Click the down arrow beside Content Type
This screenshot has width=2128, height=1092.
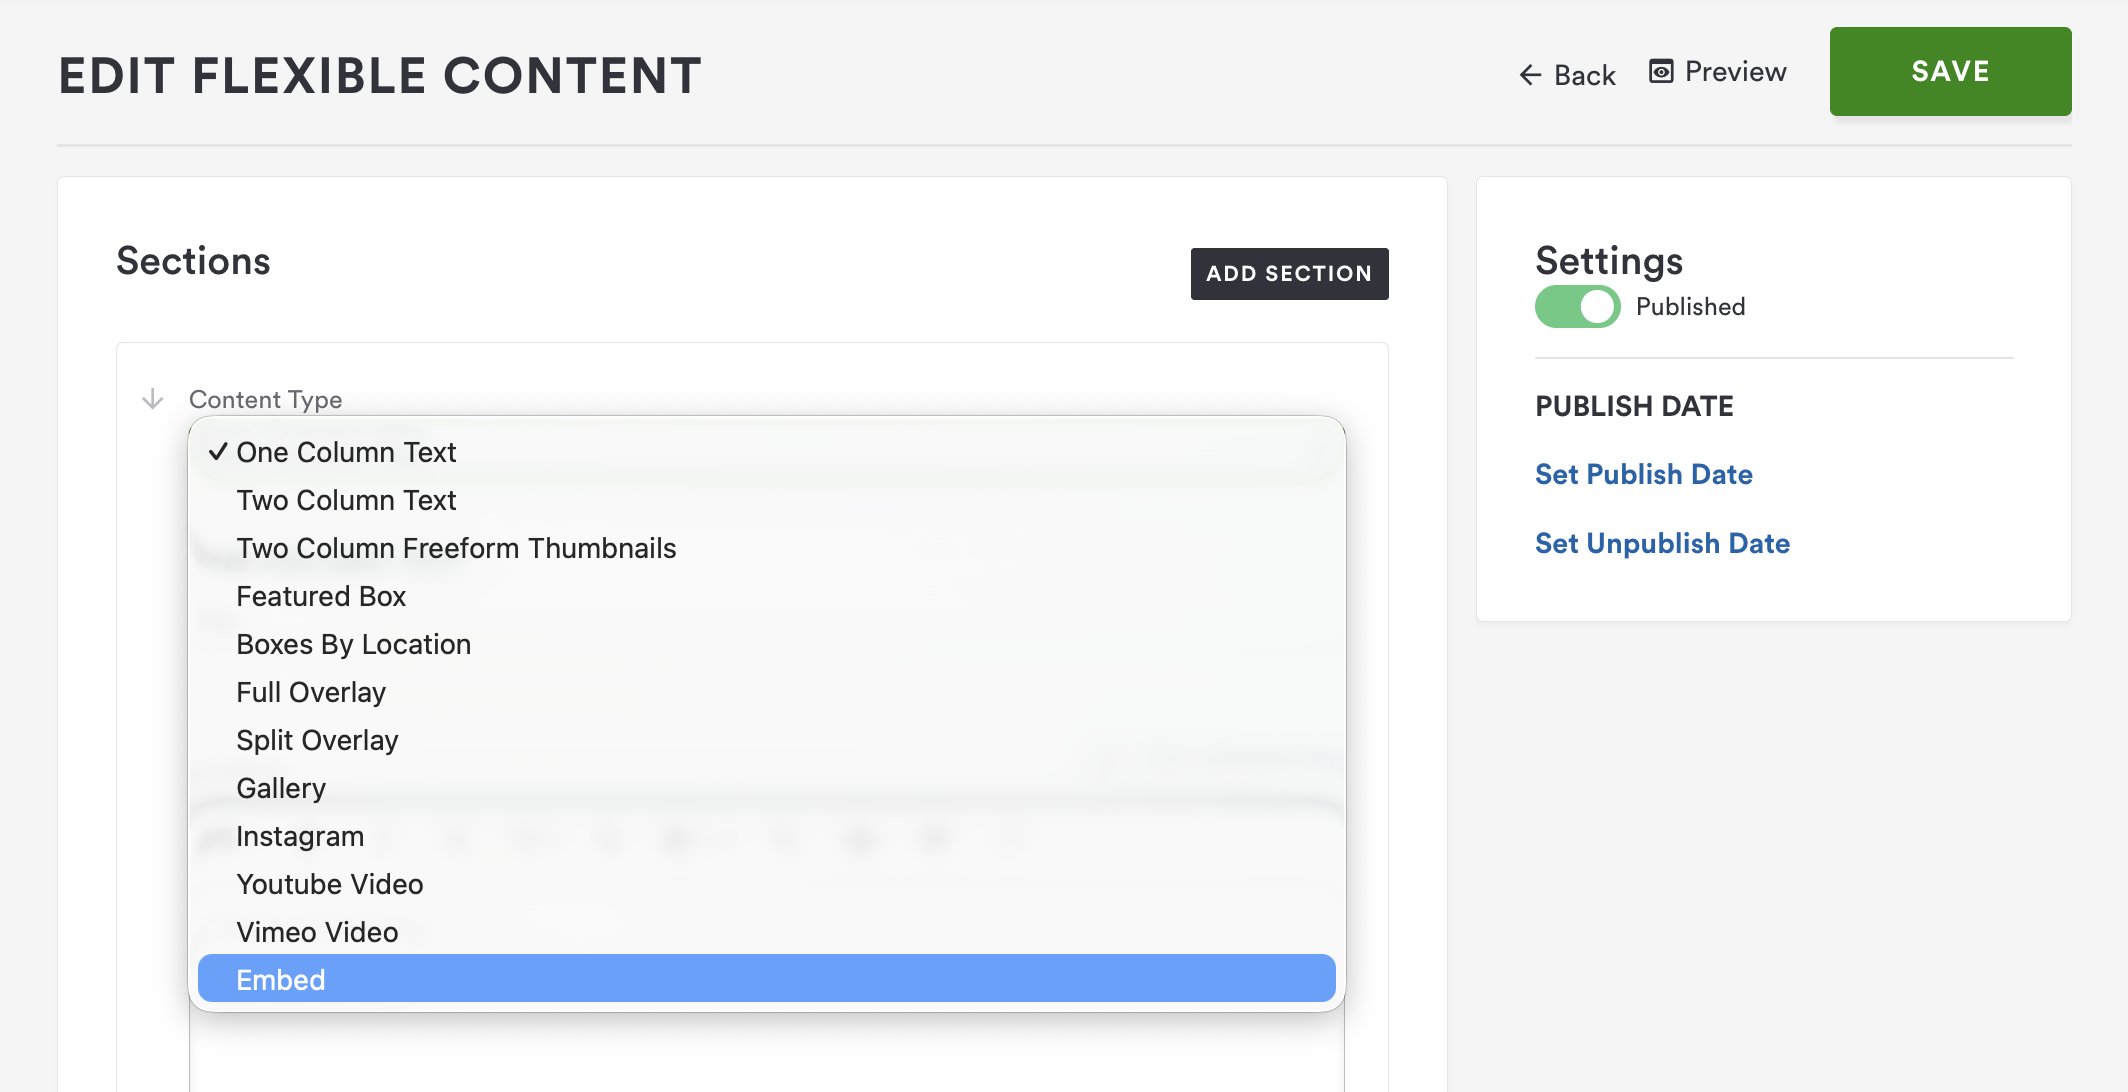153,399
